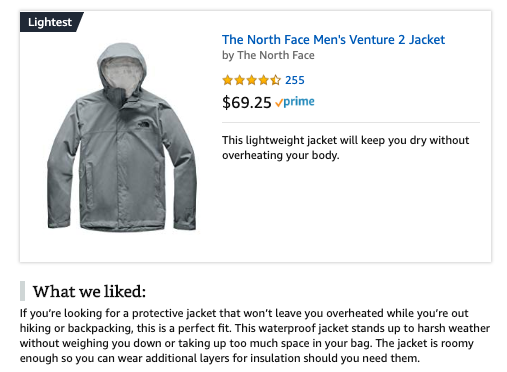The height and width of the screenshot is (372, 507).
Task: Click the horizontal divider below the price
Action: (351, 123)
